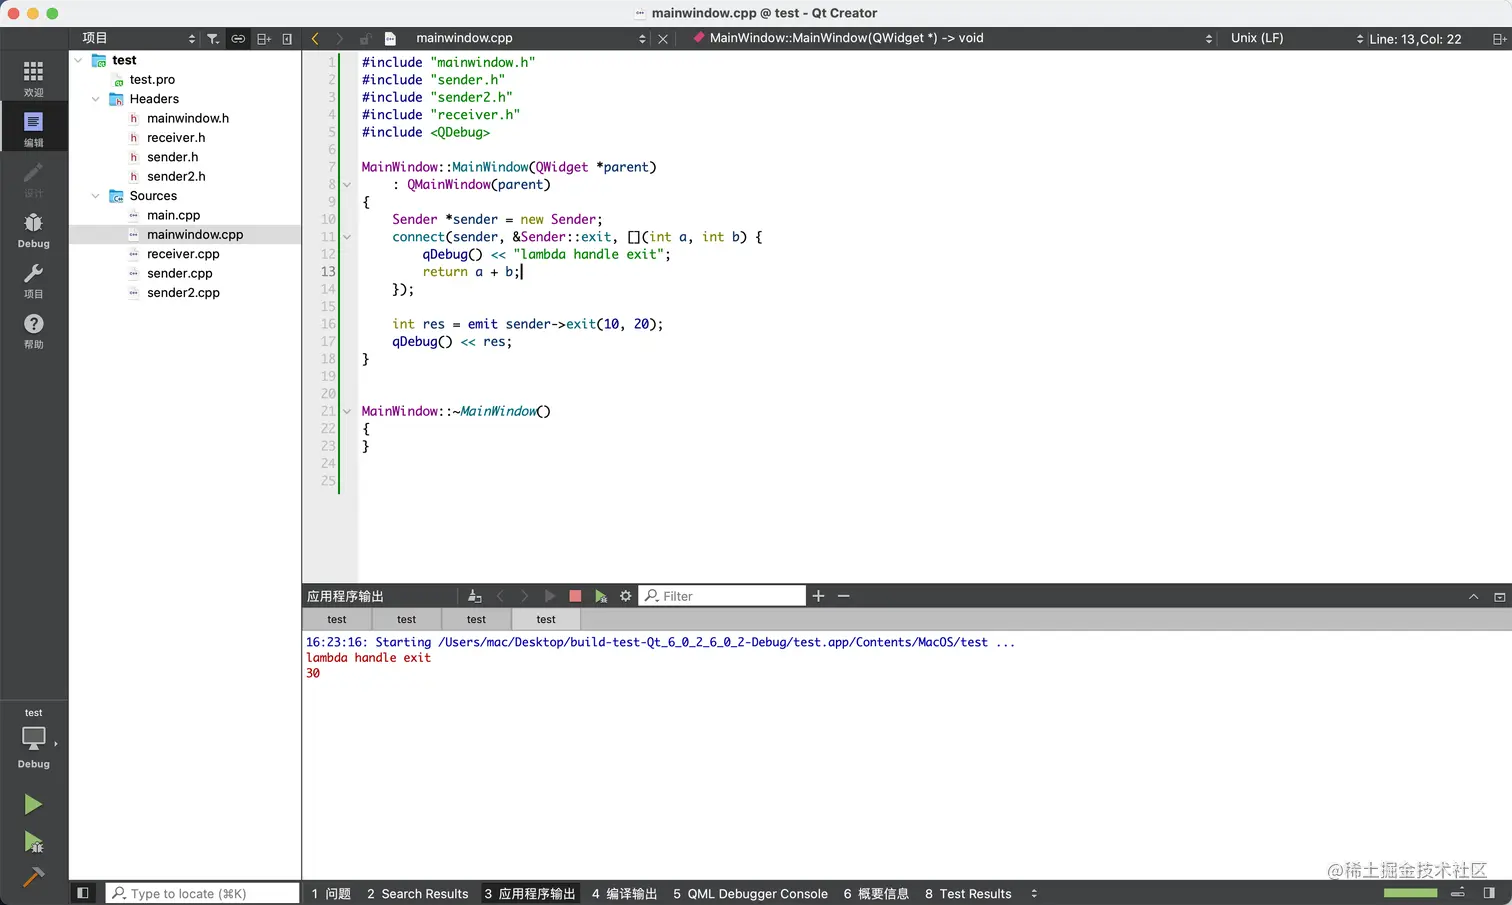
Task: Maximize the application output pane
Action: point(1499,597)
